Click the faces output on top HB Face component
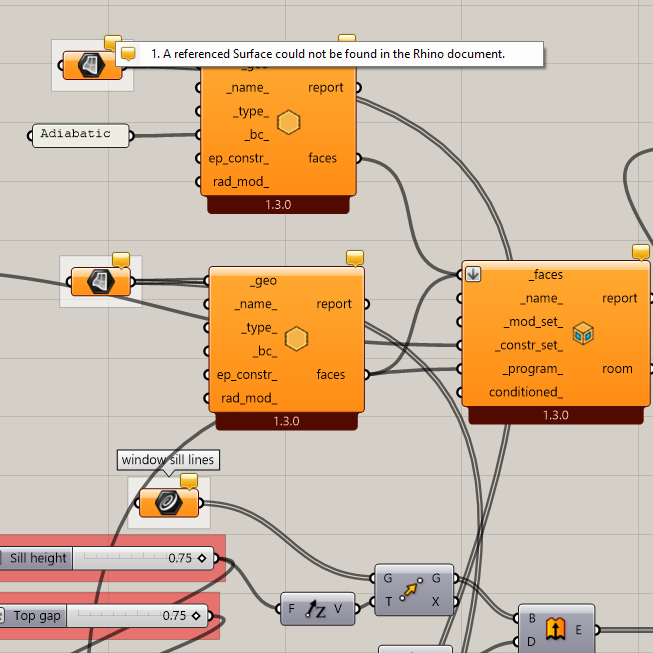 (322, 158)
